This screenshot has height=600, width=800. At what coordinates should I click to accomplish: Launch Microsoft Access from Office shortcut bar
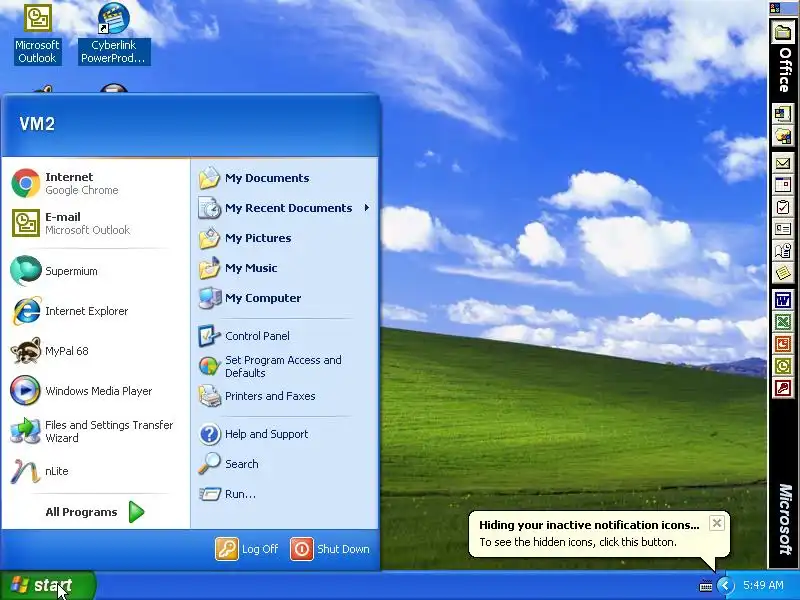[783, 388]
